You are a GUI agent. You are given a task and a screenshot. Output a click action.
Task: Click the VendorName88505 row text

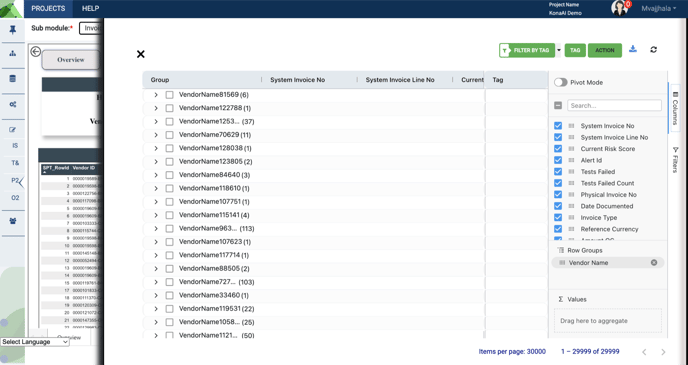(x=209, y=268)
